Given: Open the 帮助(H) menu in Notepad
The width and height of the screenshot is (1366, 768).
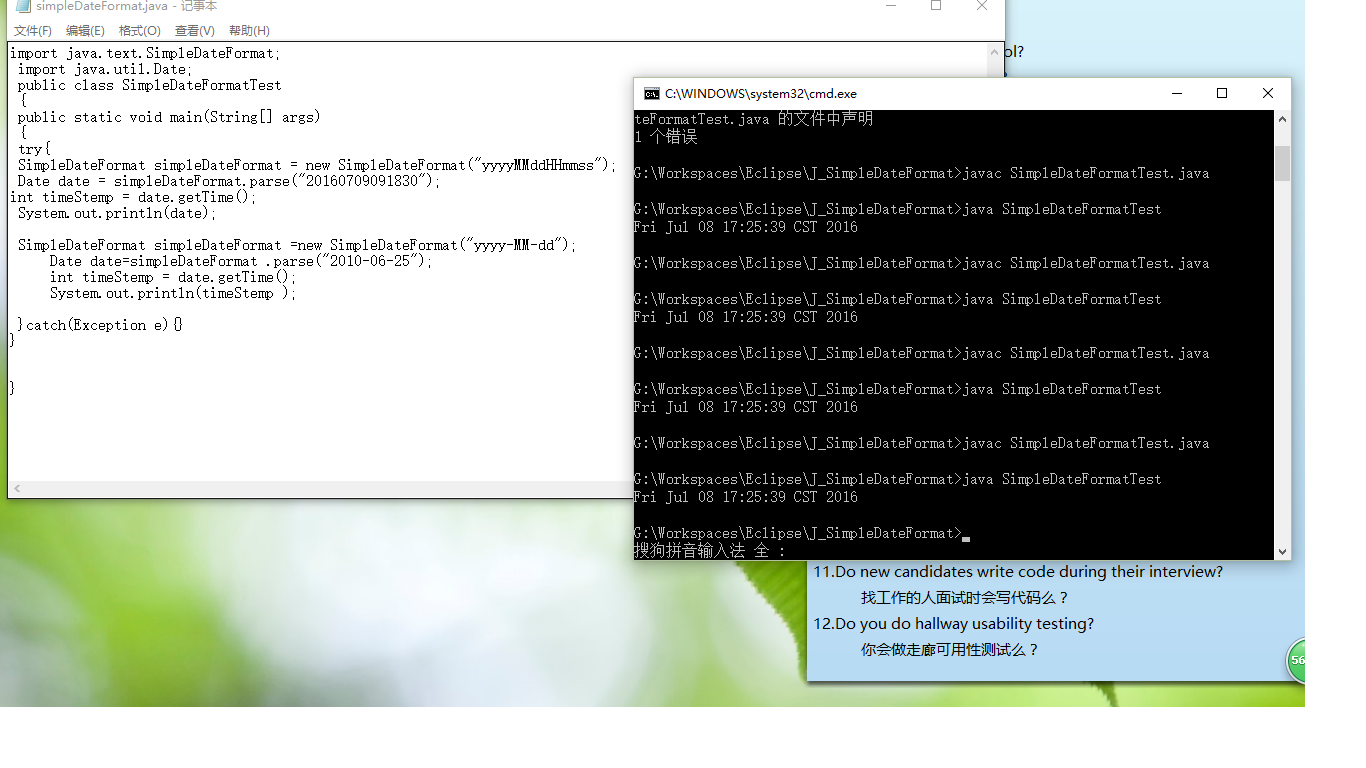Looking at the screenshot, I should pyautogui.click(x=249, y=31).
